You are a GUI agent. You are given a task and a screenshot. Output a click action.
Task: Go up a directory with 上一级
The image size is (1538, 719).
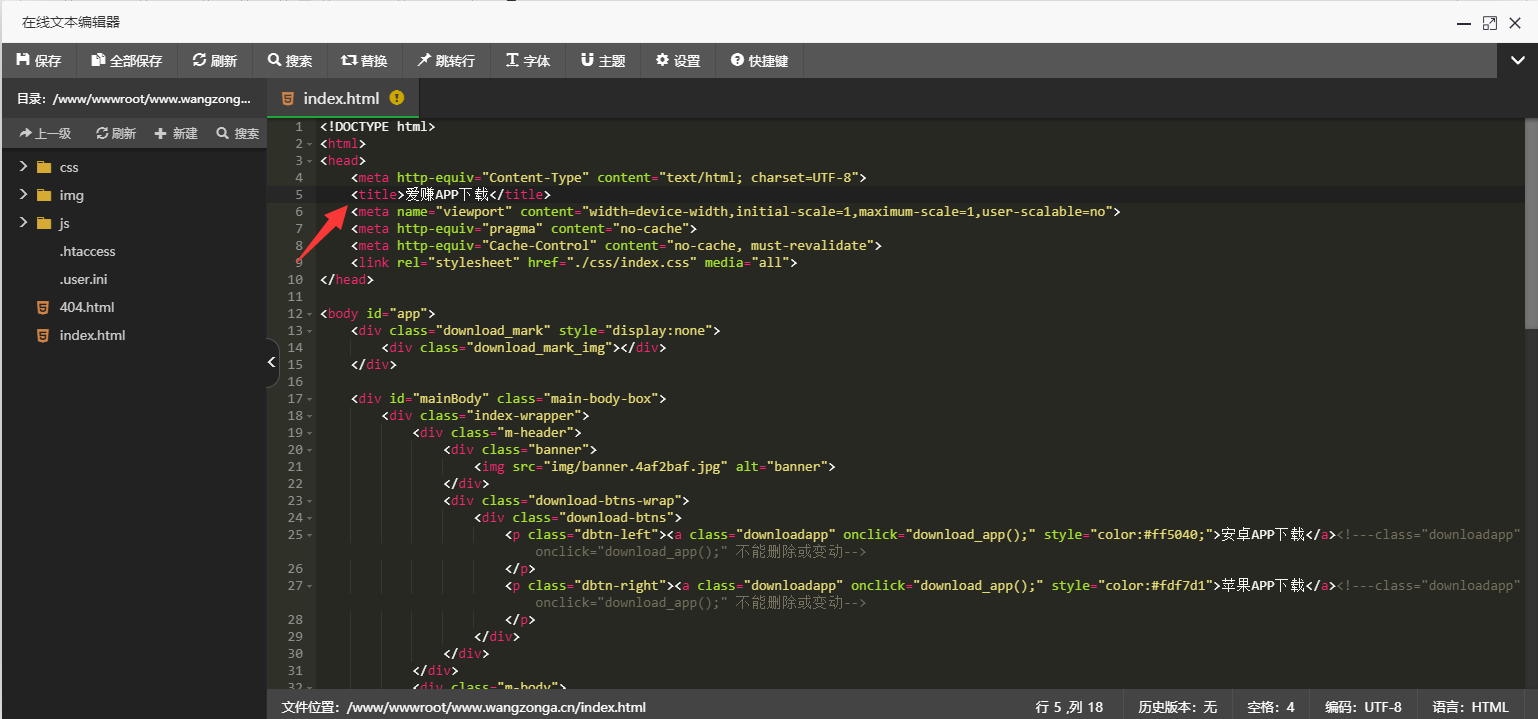click(x=45, y=133)
